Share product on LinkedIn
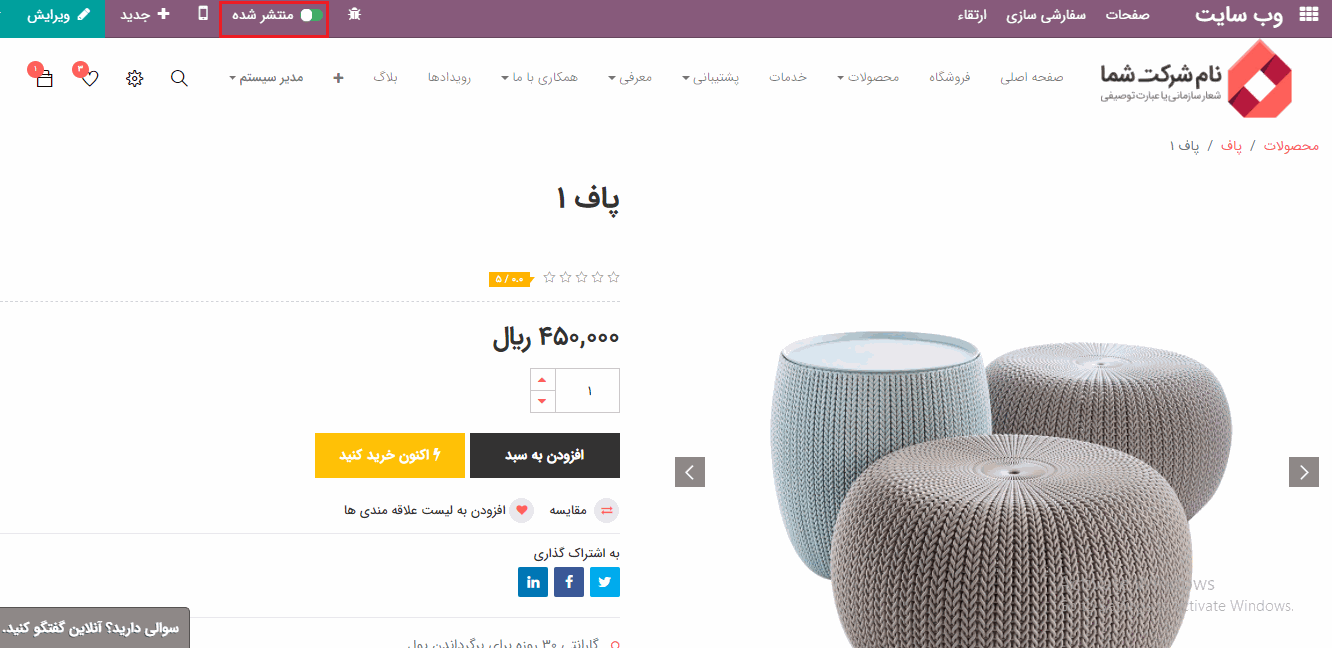The height and width of the screenshot is (648, 1332). [x=533, y=582]
